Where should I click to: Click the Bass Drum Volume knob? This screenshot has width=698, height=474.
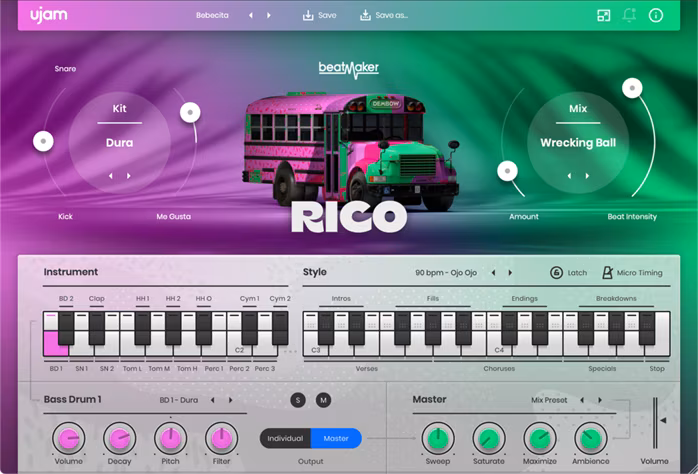[69, 438]
